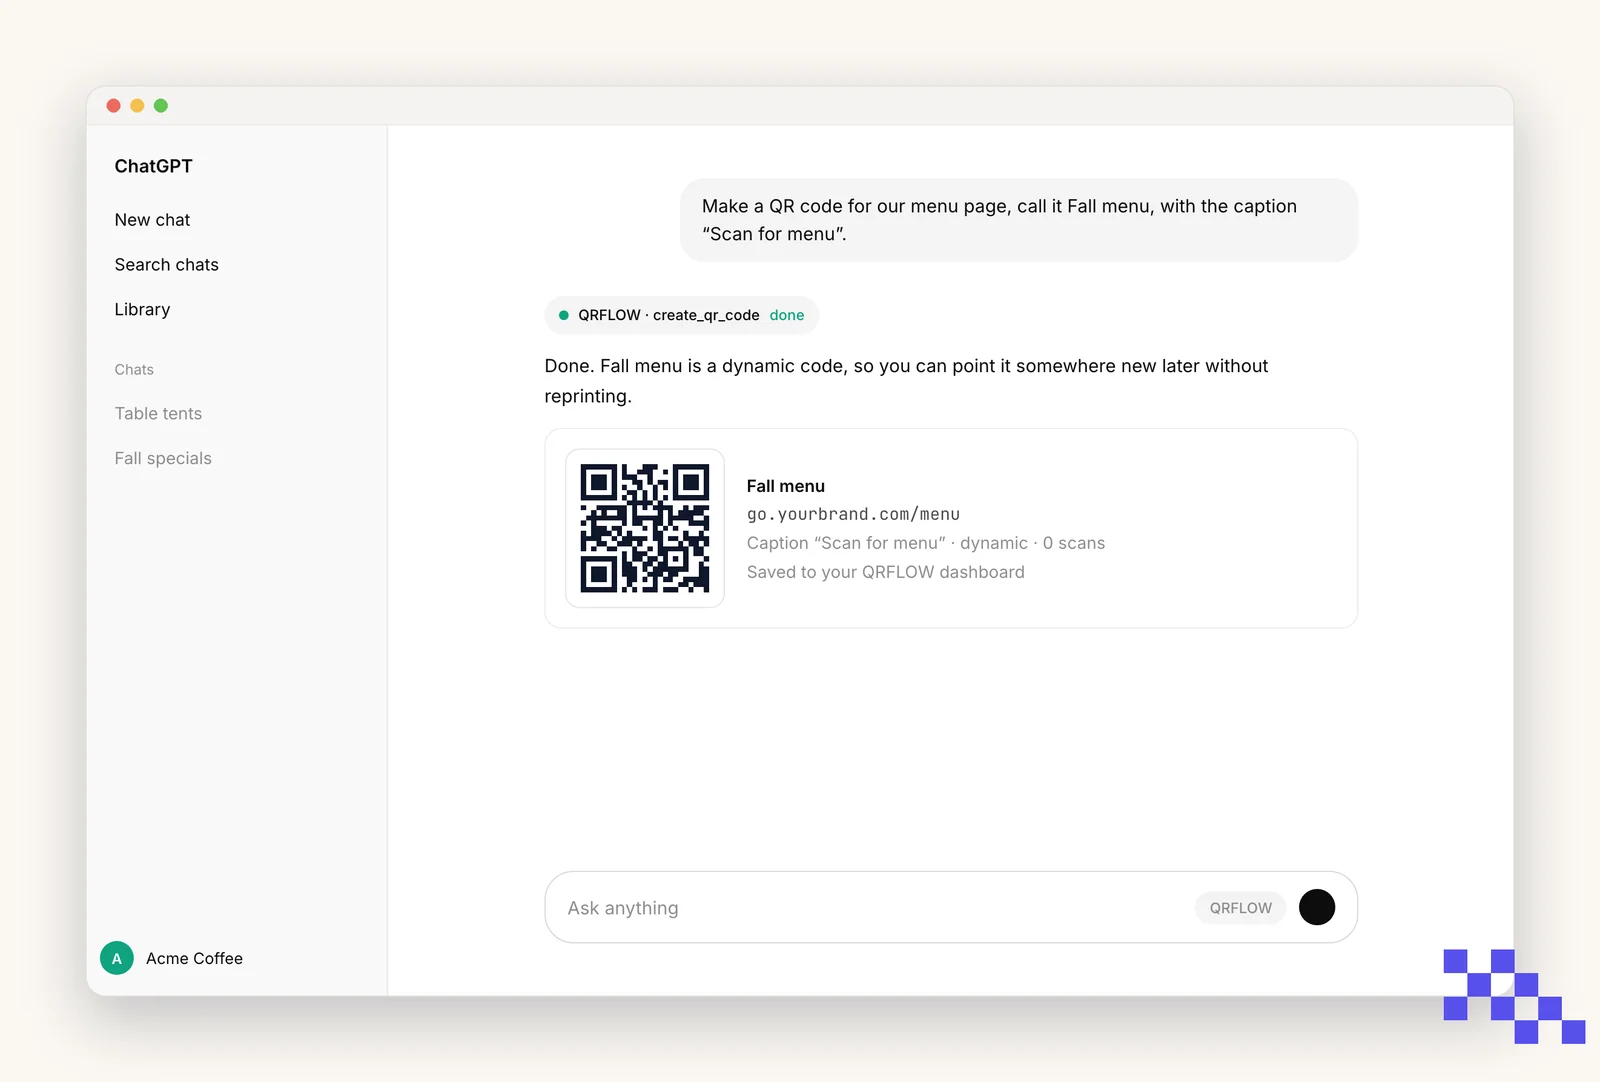Start a New chat from the sidebar

[152, 220]
